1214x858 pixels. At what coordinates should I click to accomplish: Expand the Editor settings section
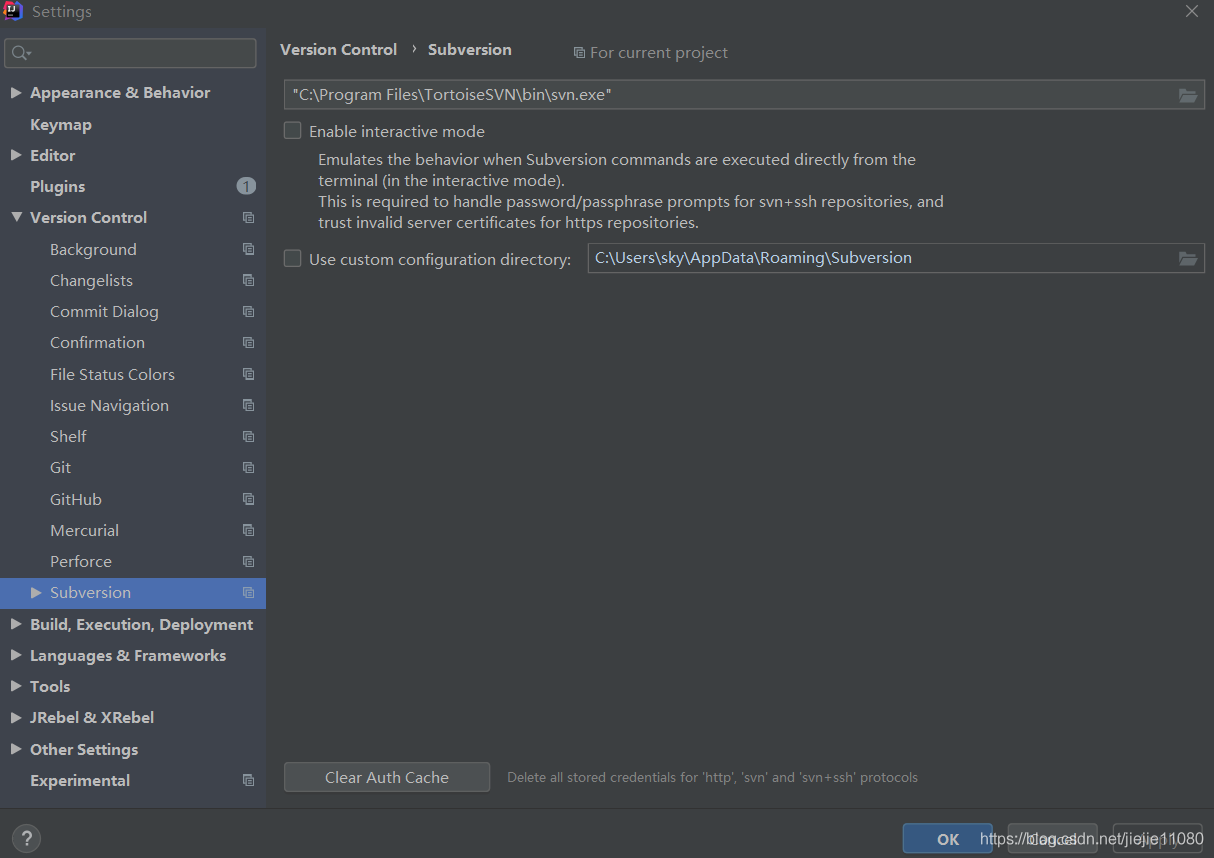point(16,155)
